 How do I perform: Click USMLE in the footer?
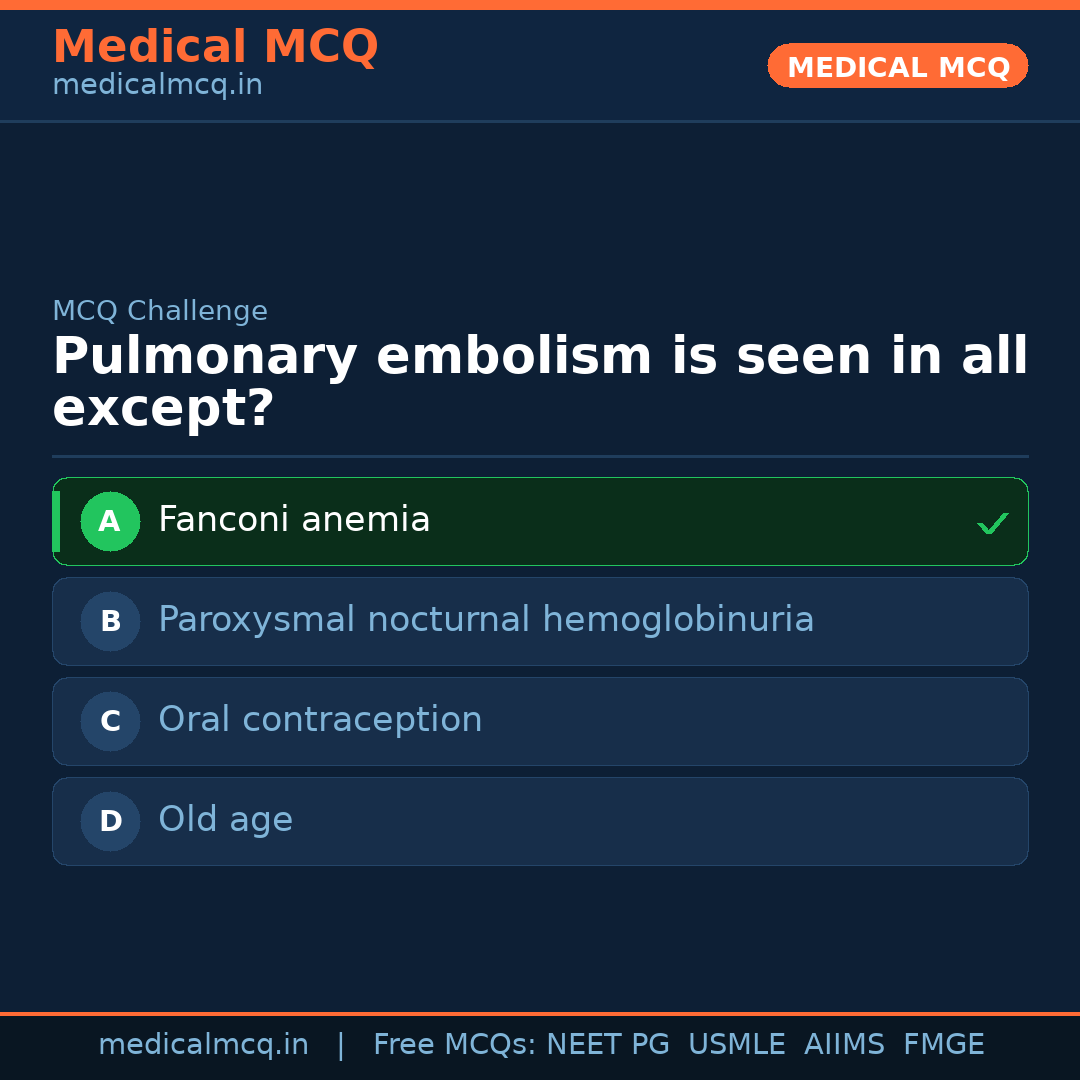click(736, 1045)
